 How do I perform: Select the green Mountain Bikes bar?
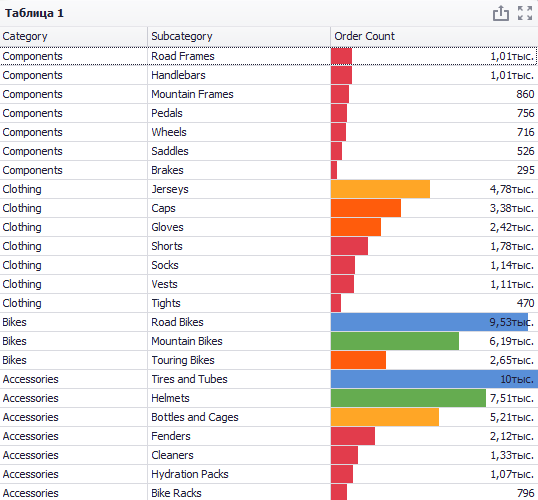click(x=395, y=341)
